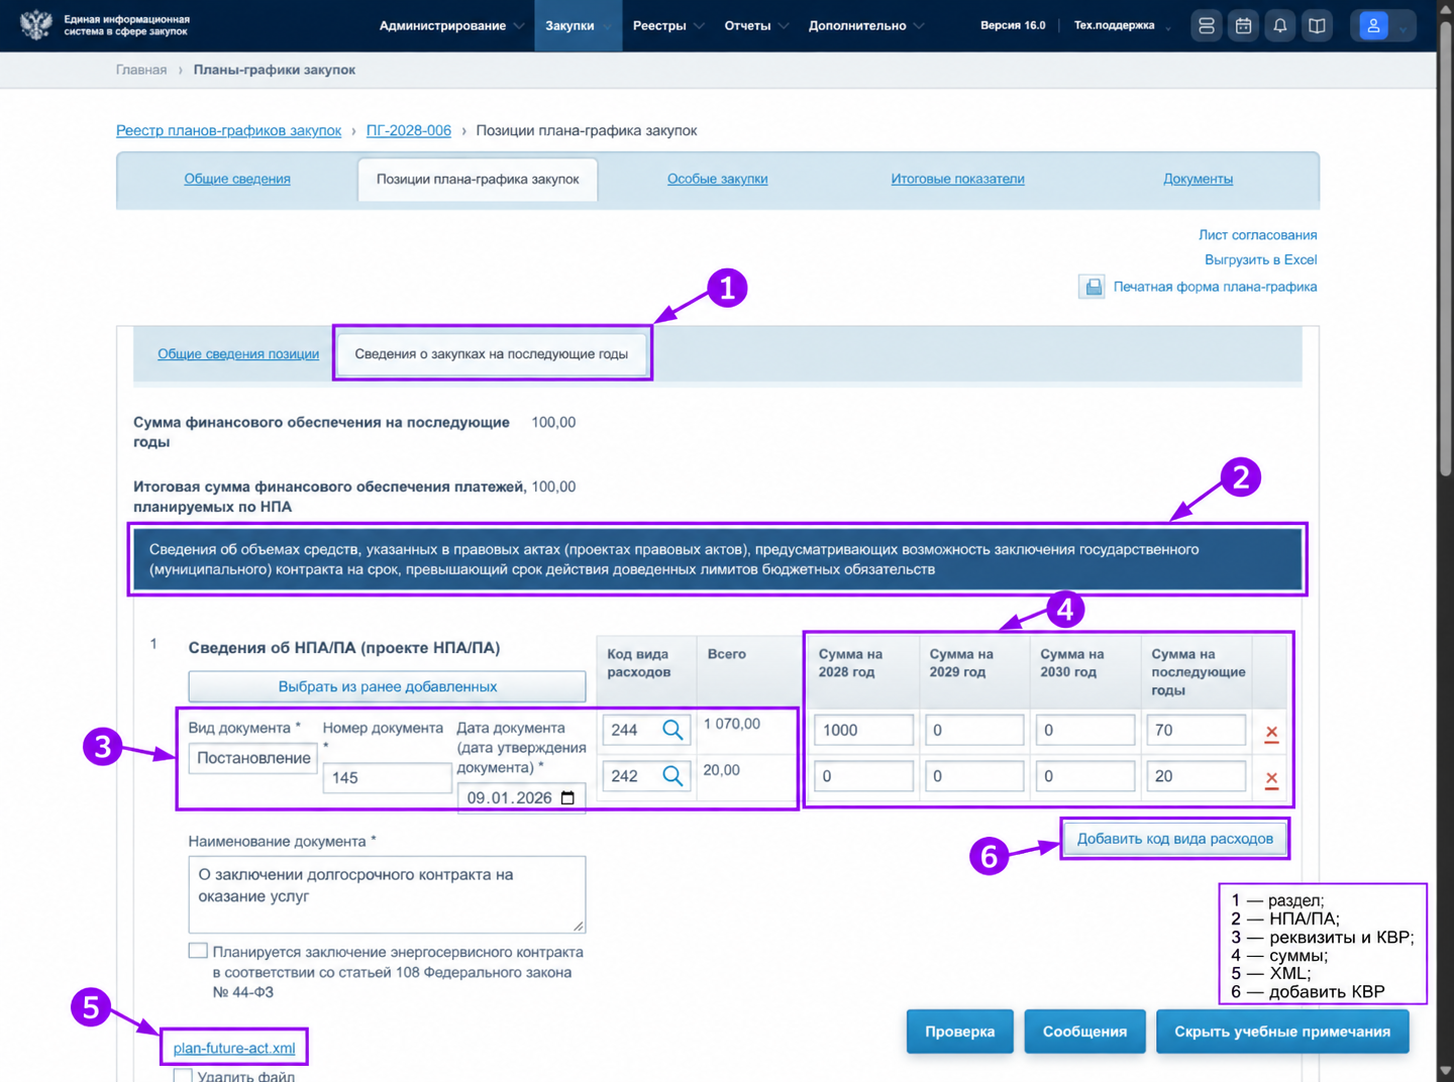Viewport: 1454px width, 1082px height.
Task: Expand the Тех.поддержка dropdown
Action: pos(1122,26)
